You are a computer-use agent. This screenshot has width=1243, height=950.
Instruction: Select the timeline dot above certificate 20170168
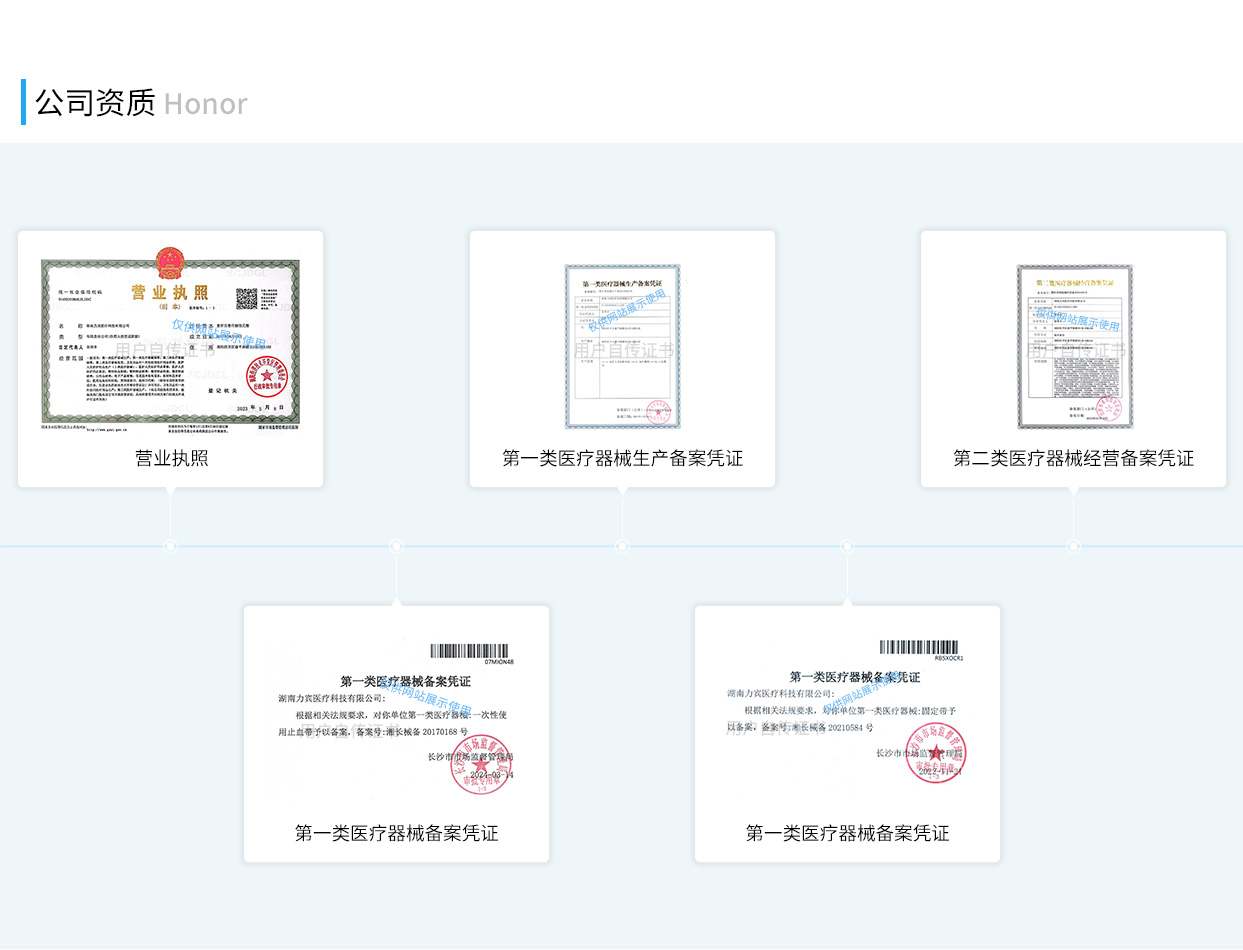pyautogui.click(x=396, y=546)
